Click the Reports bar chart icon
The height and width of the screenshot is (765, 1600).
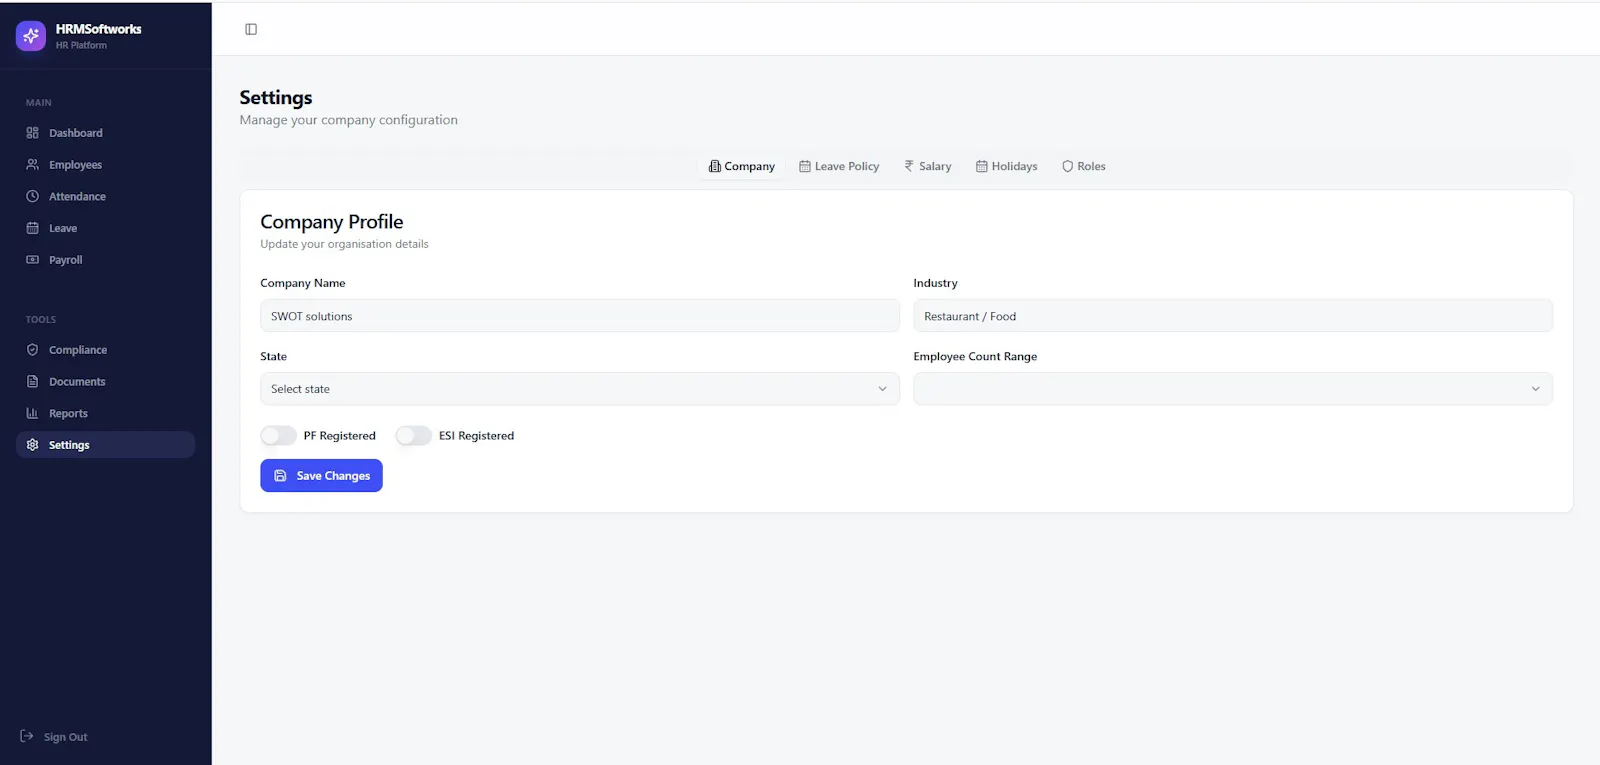coord(32,413)
